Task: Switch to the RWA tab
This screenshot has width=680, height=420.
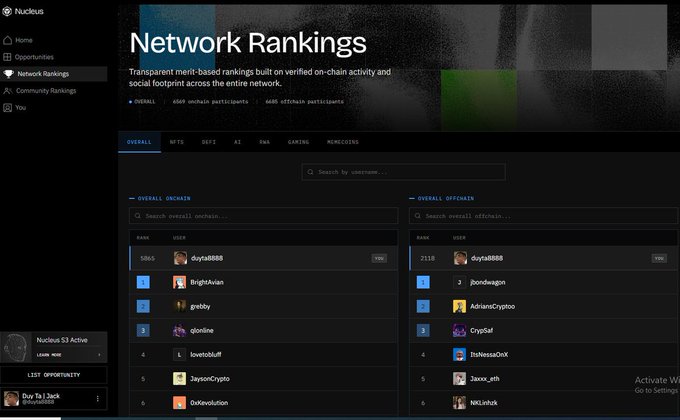Action: coord(265,142)
